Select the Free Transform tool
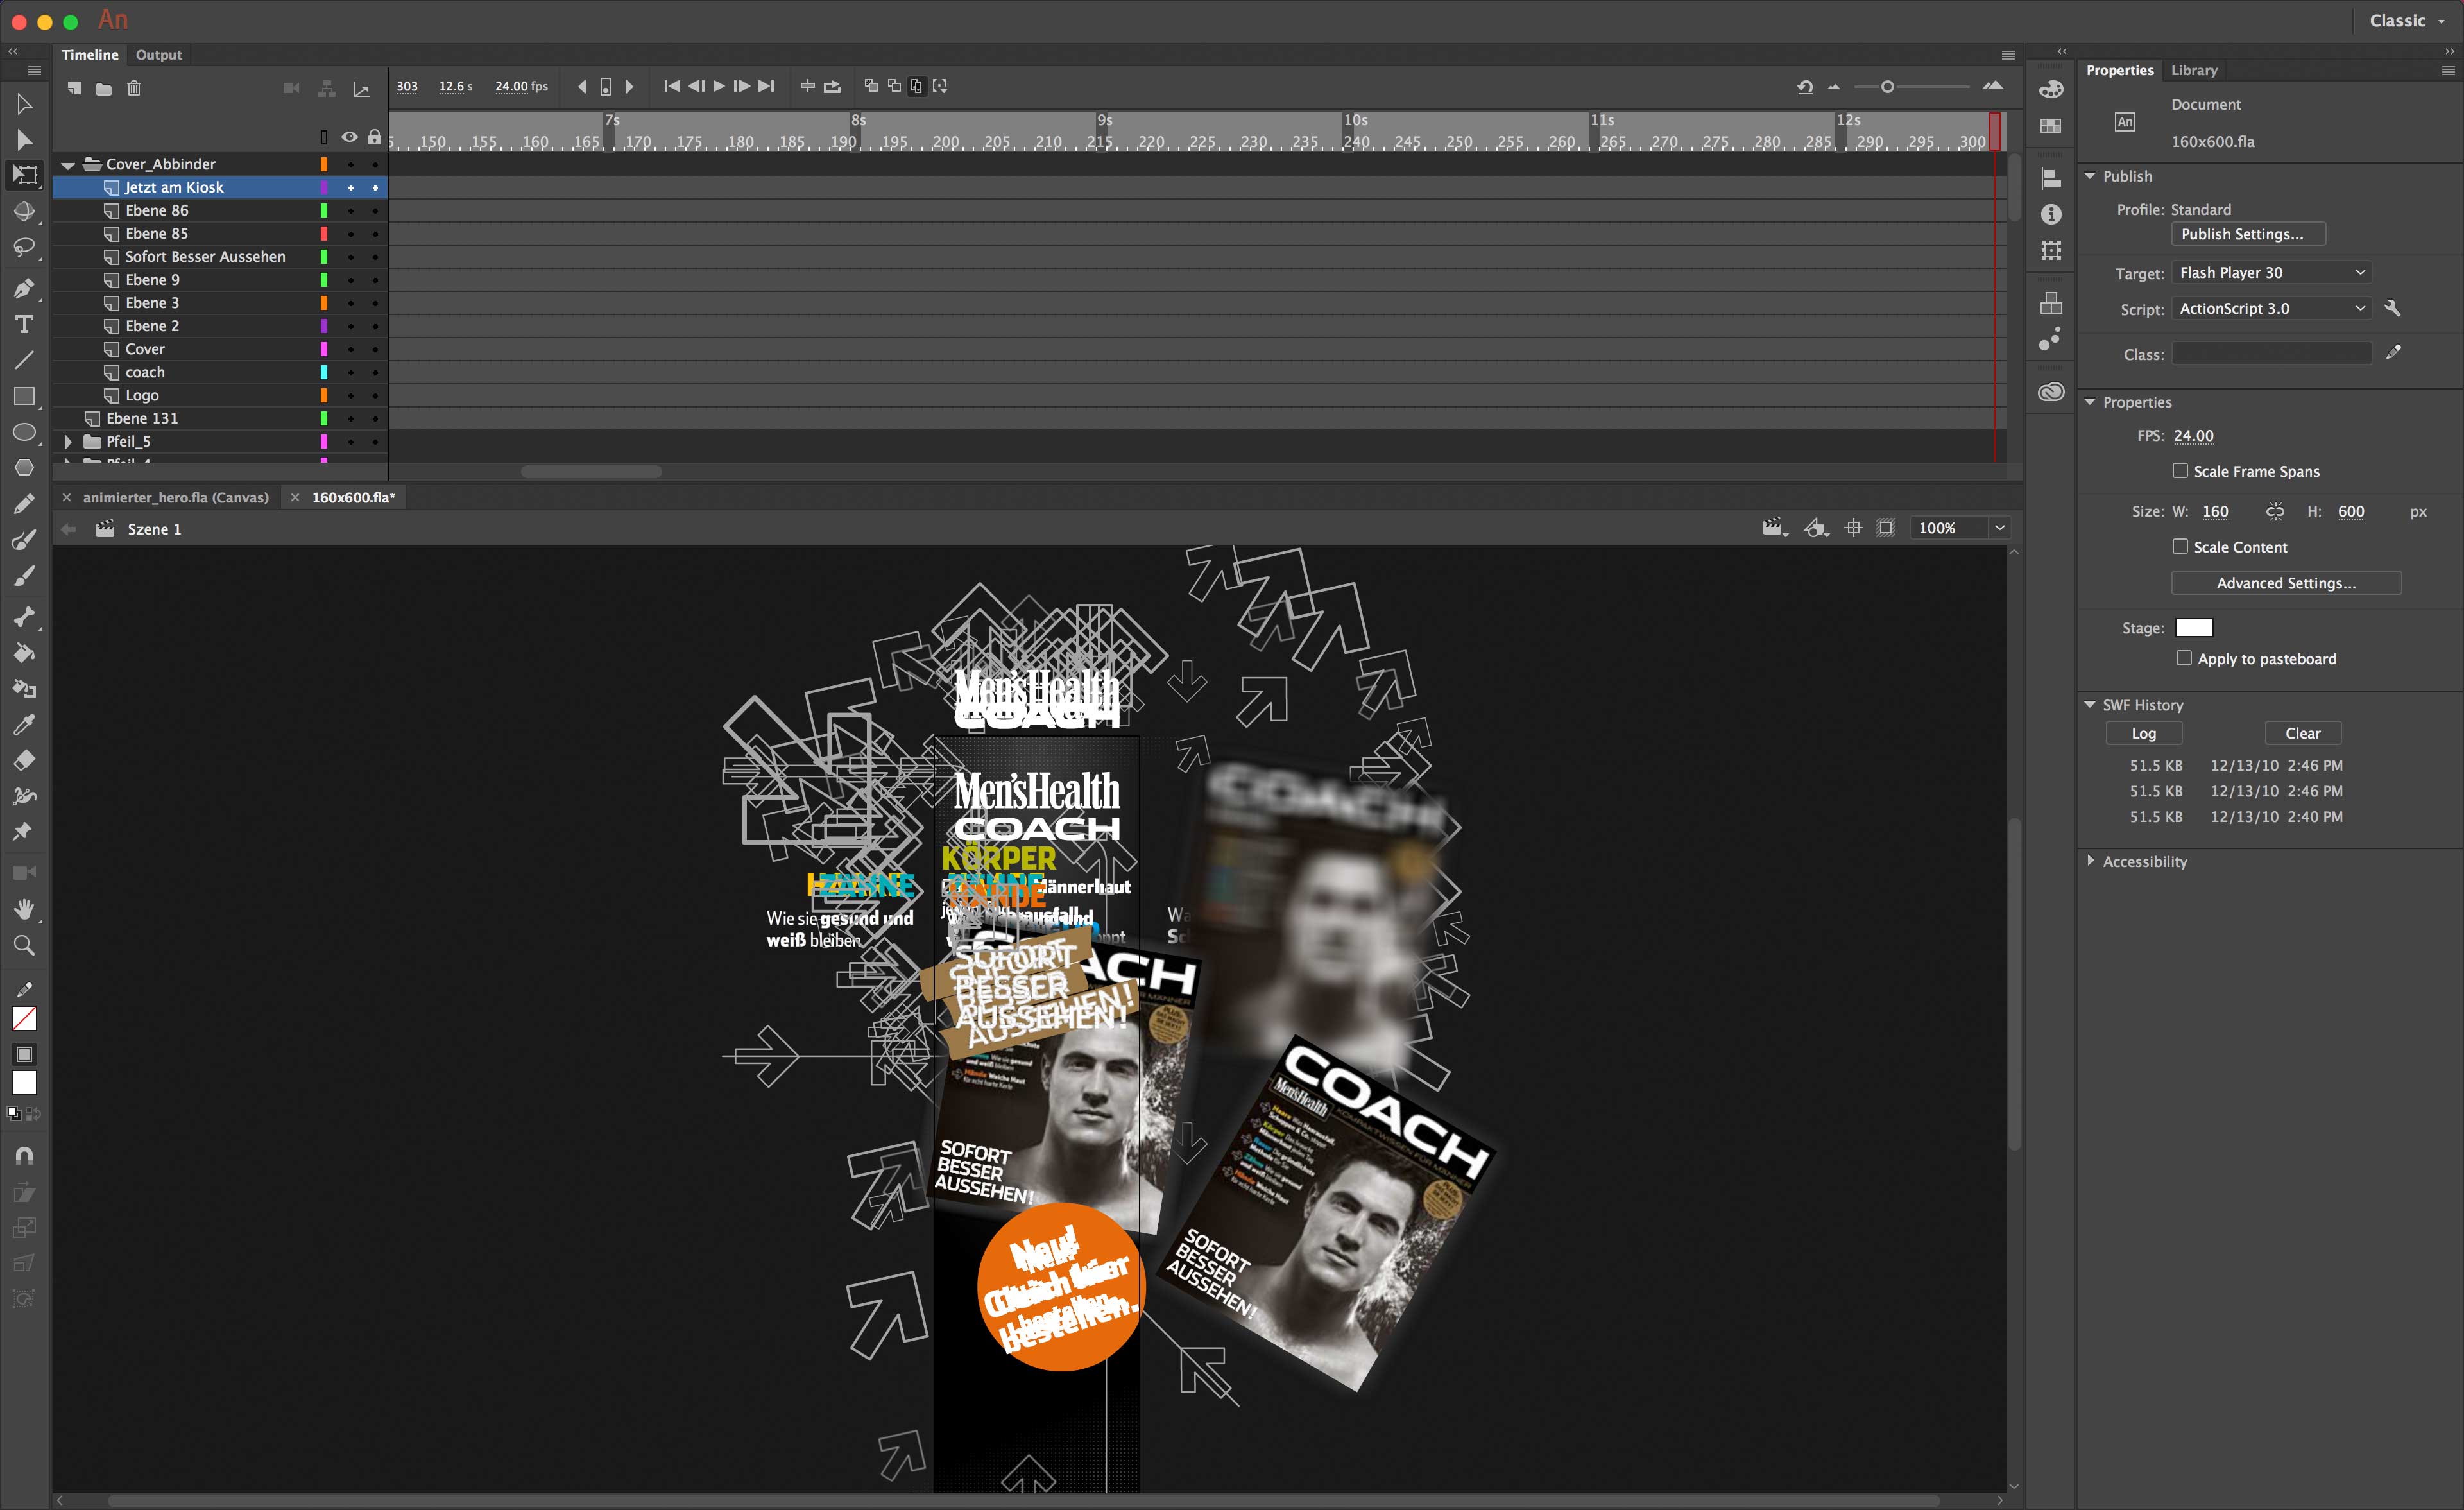This screenshot has height=1510, width=2464. tap(25, 175)
